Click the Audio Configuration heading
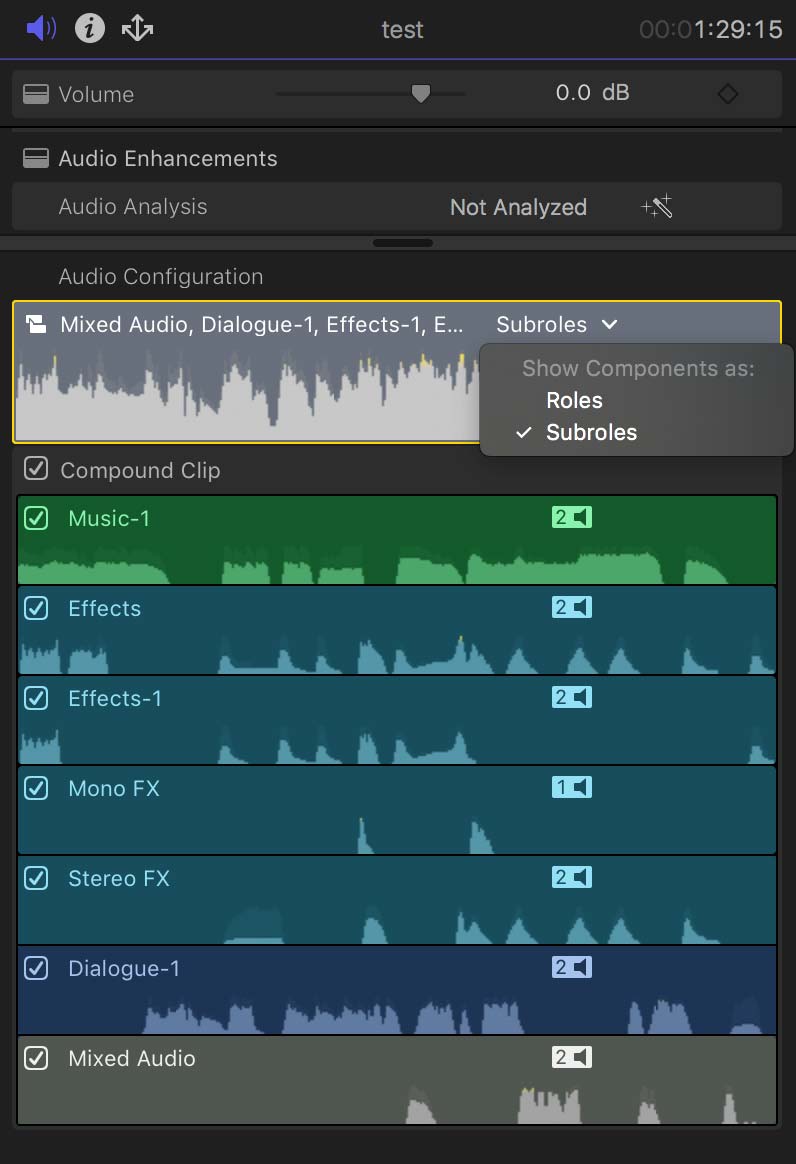The height and width of the screenshot is (1164, 796). pyautogui.click(x=161, y=276)
